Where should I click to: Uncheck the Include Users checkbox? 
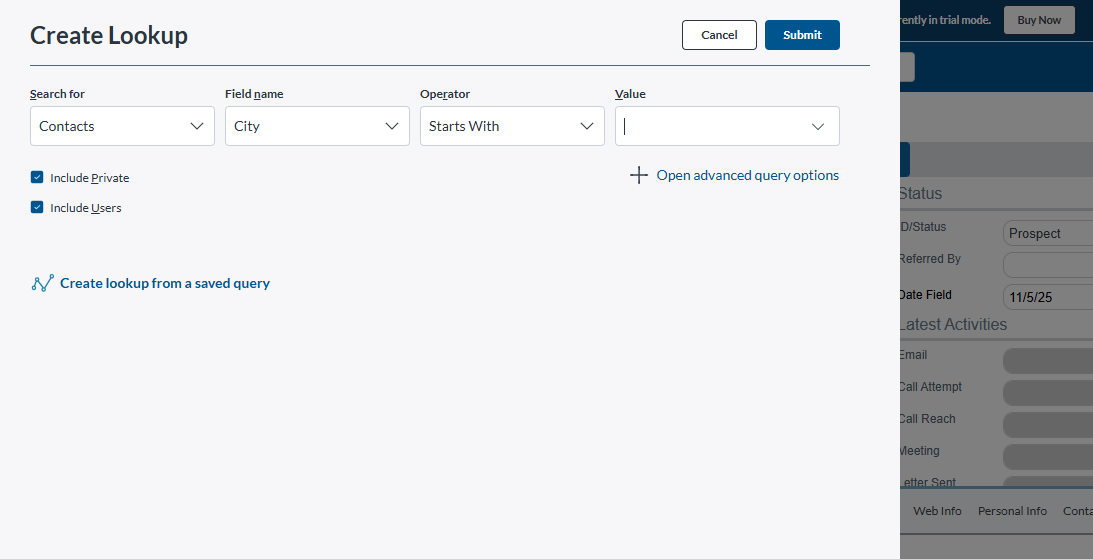click(x=37, y=207)
